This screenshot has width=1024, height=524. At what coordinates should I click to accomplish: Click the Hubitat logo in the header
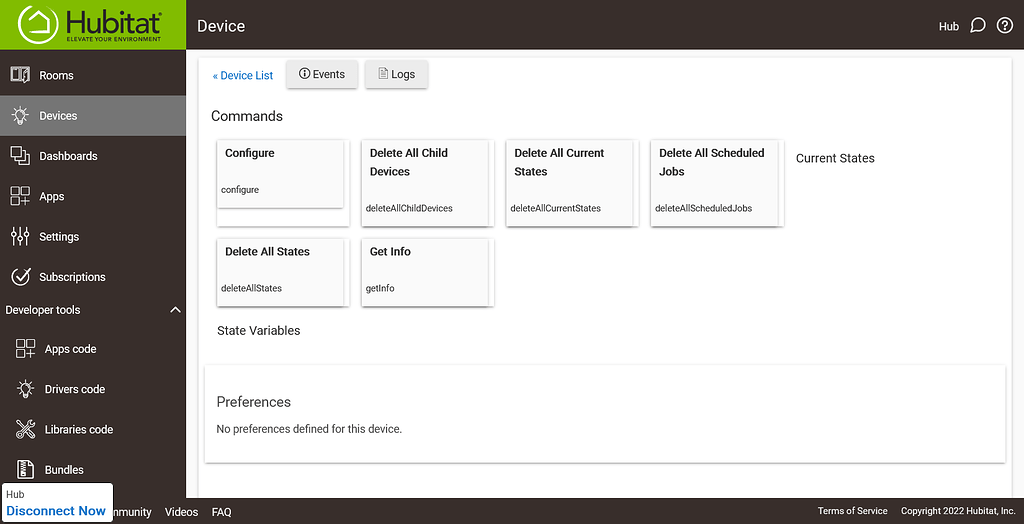[x=92, y=25]
